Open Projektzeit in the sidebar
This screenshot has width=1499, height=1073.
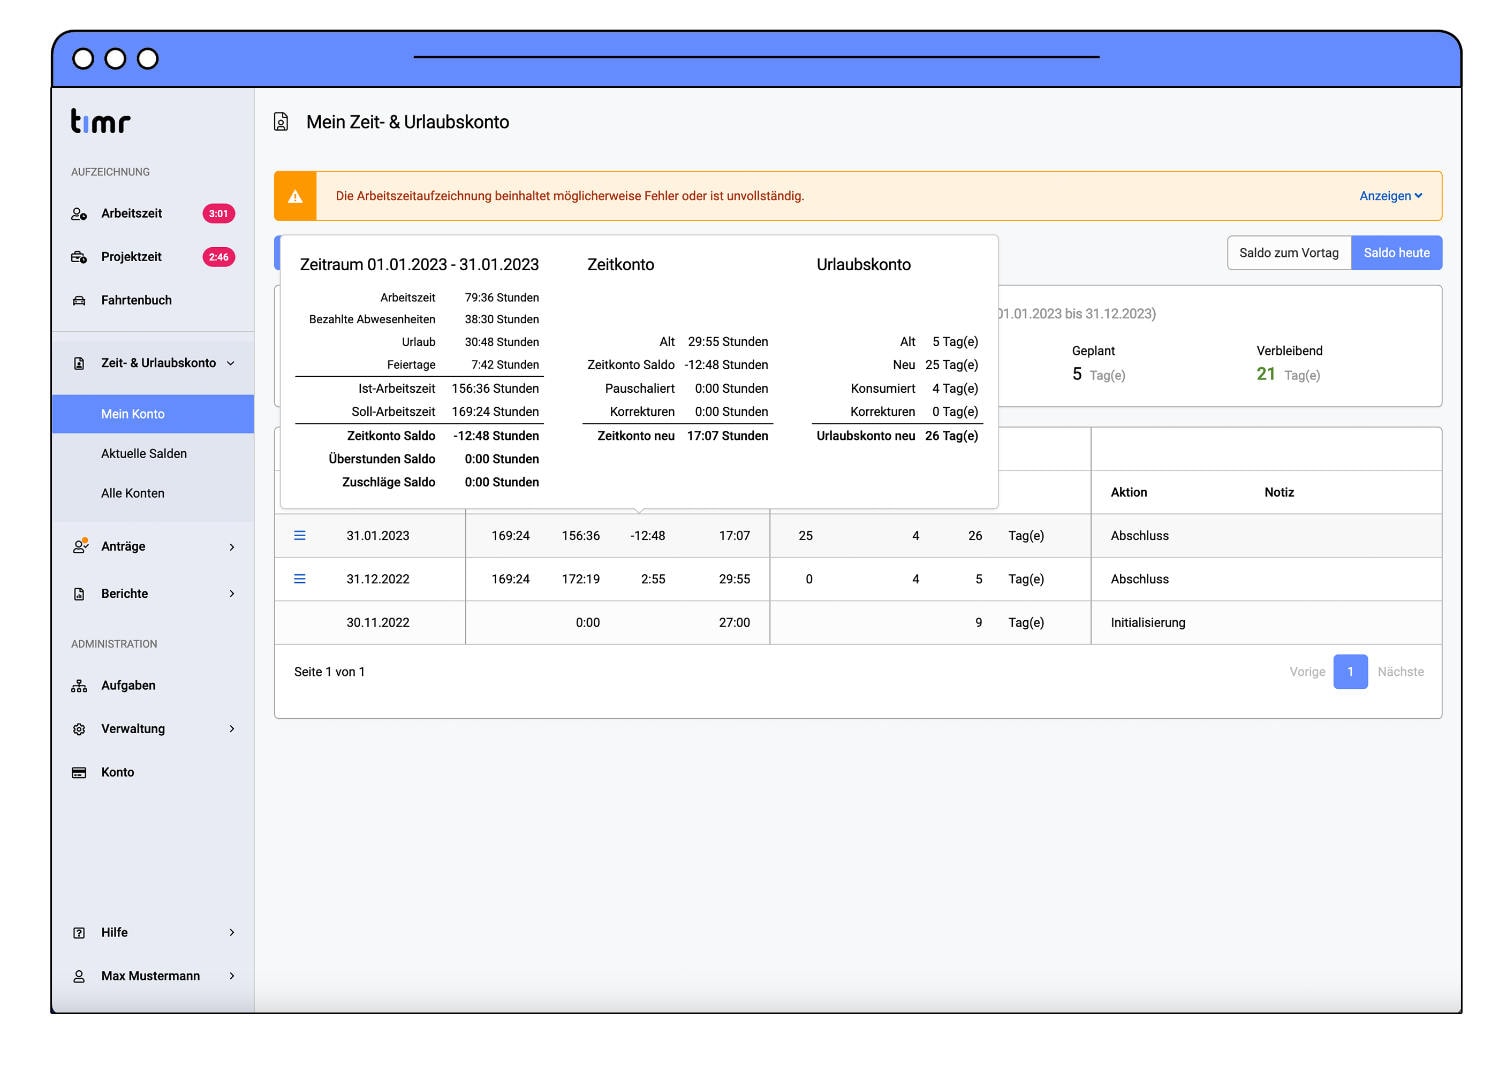click(131, 257)
